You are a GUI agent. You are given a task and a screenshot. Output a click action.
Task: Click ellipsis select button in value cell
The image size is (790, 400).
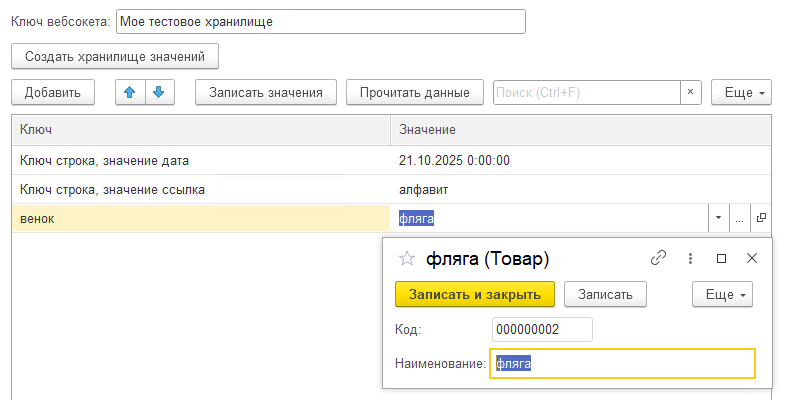click(x=740, y=218)
